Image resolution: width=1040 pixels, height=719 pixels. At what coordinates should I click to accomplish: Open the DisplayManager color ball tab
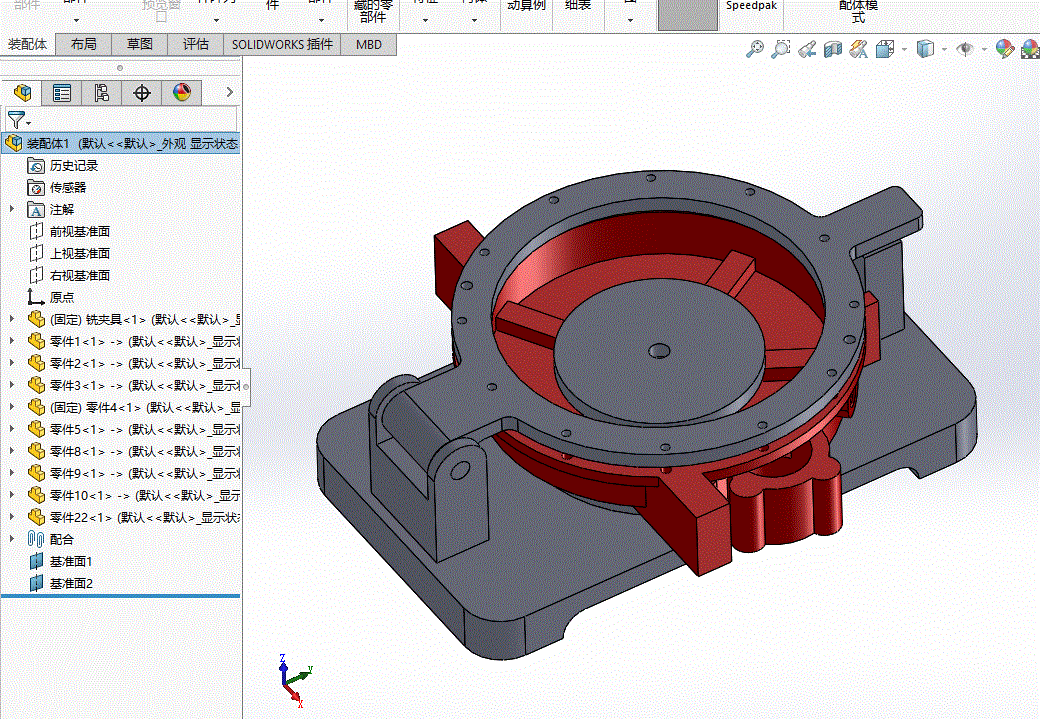coord(181,93)
